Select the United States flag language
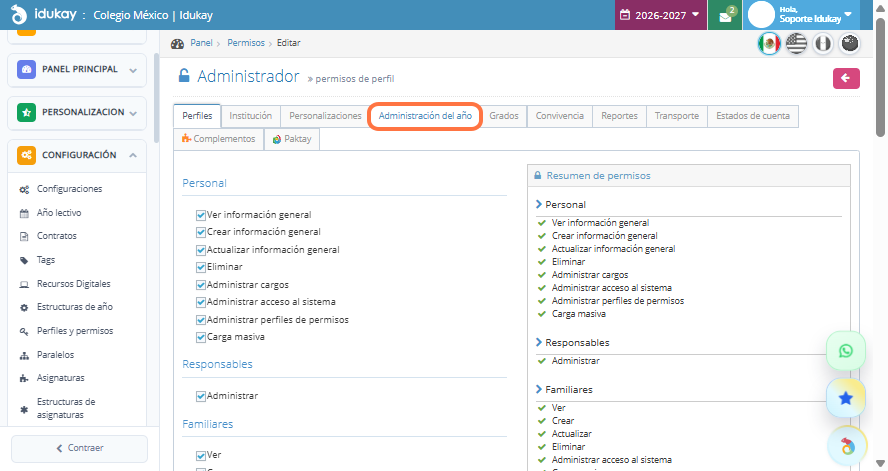The height and width of the screenshot is (471, 888). (x=796, y=44)
